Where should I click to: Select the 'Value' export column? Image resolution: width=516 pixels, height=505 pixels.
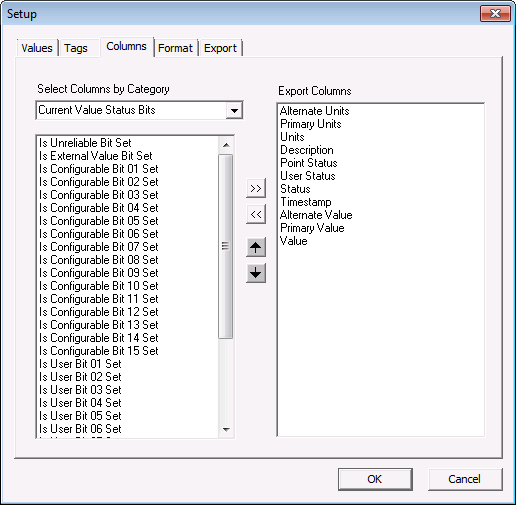click(x=294, y=241)
